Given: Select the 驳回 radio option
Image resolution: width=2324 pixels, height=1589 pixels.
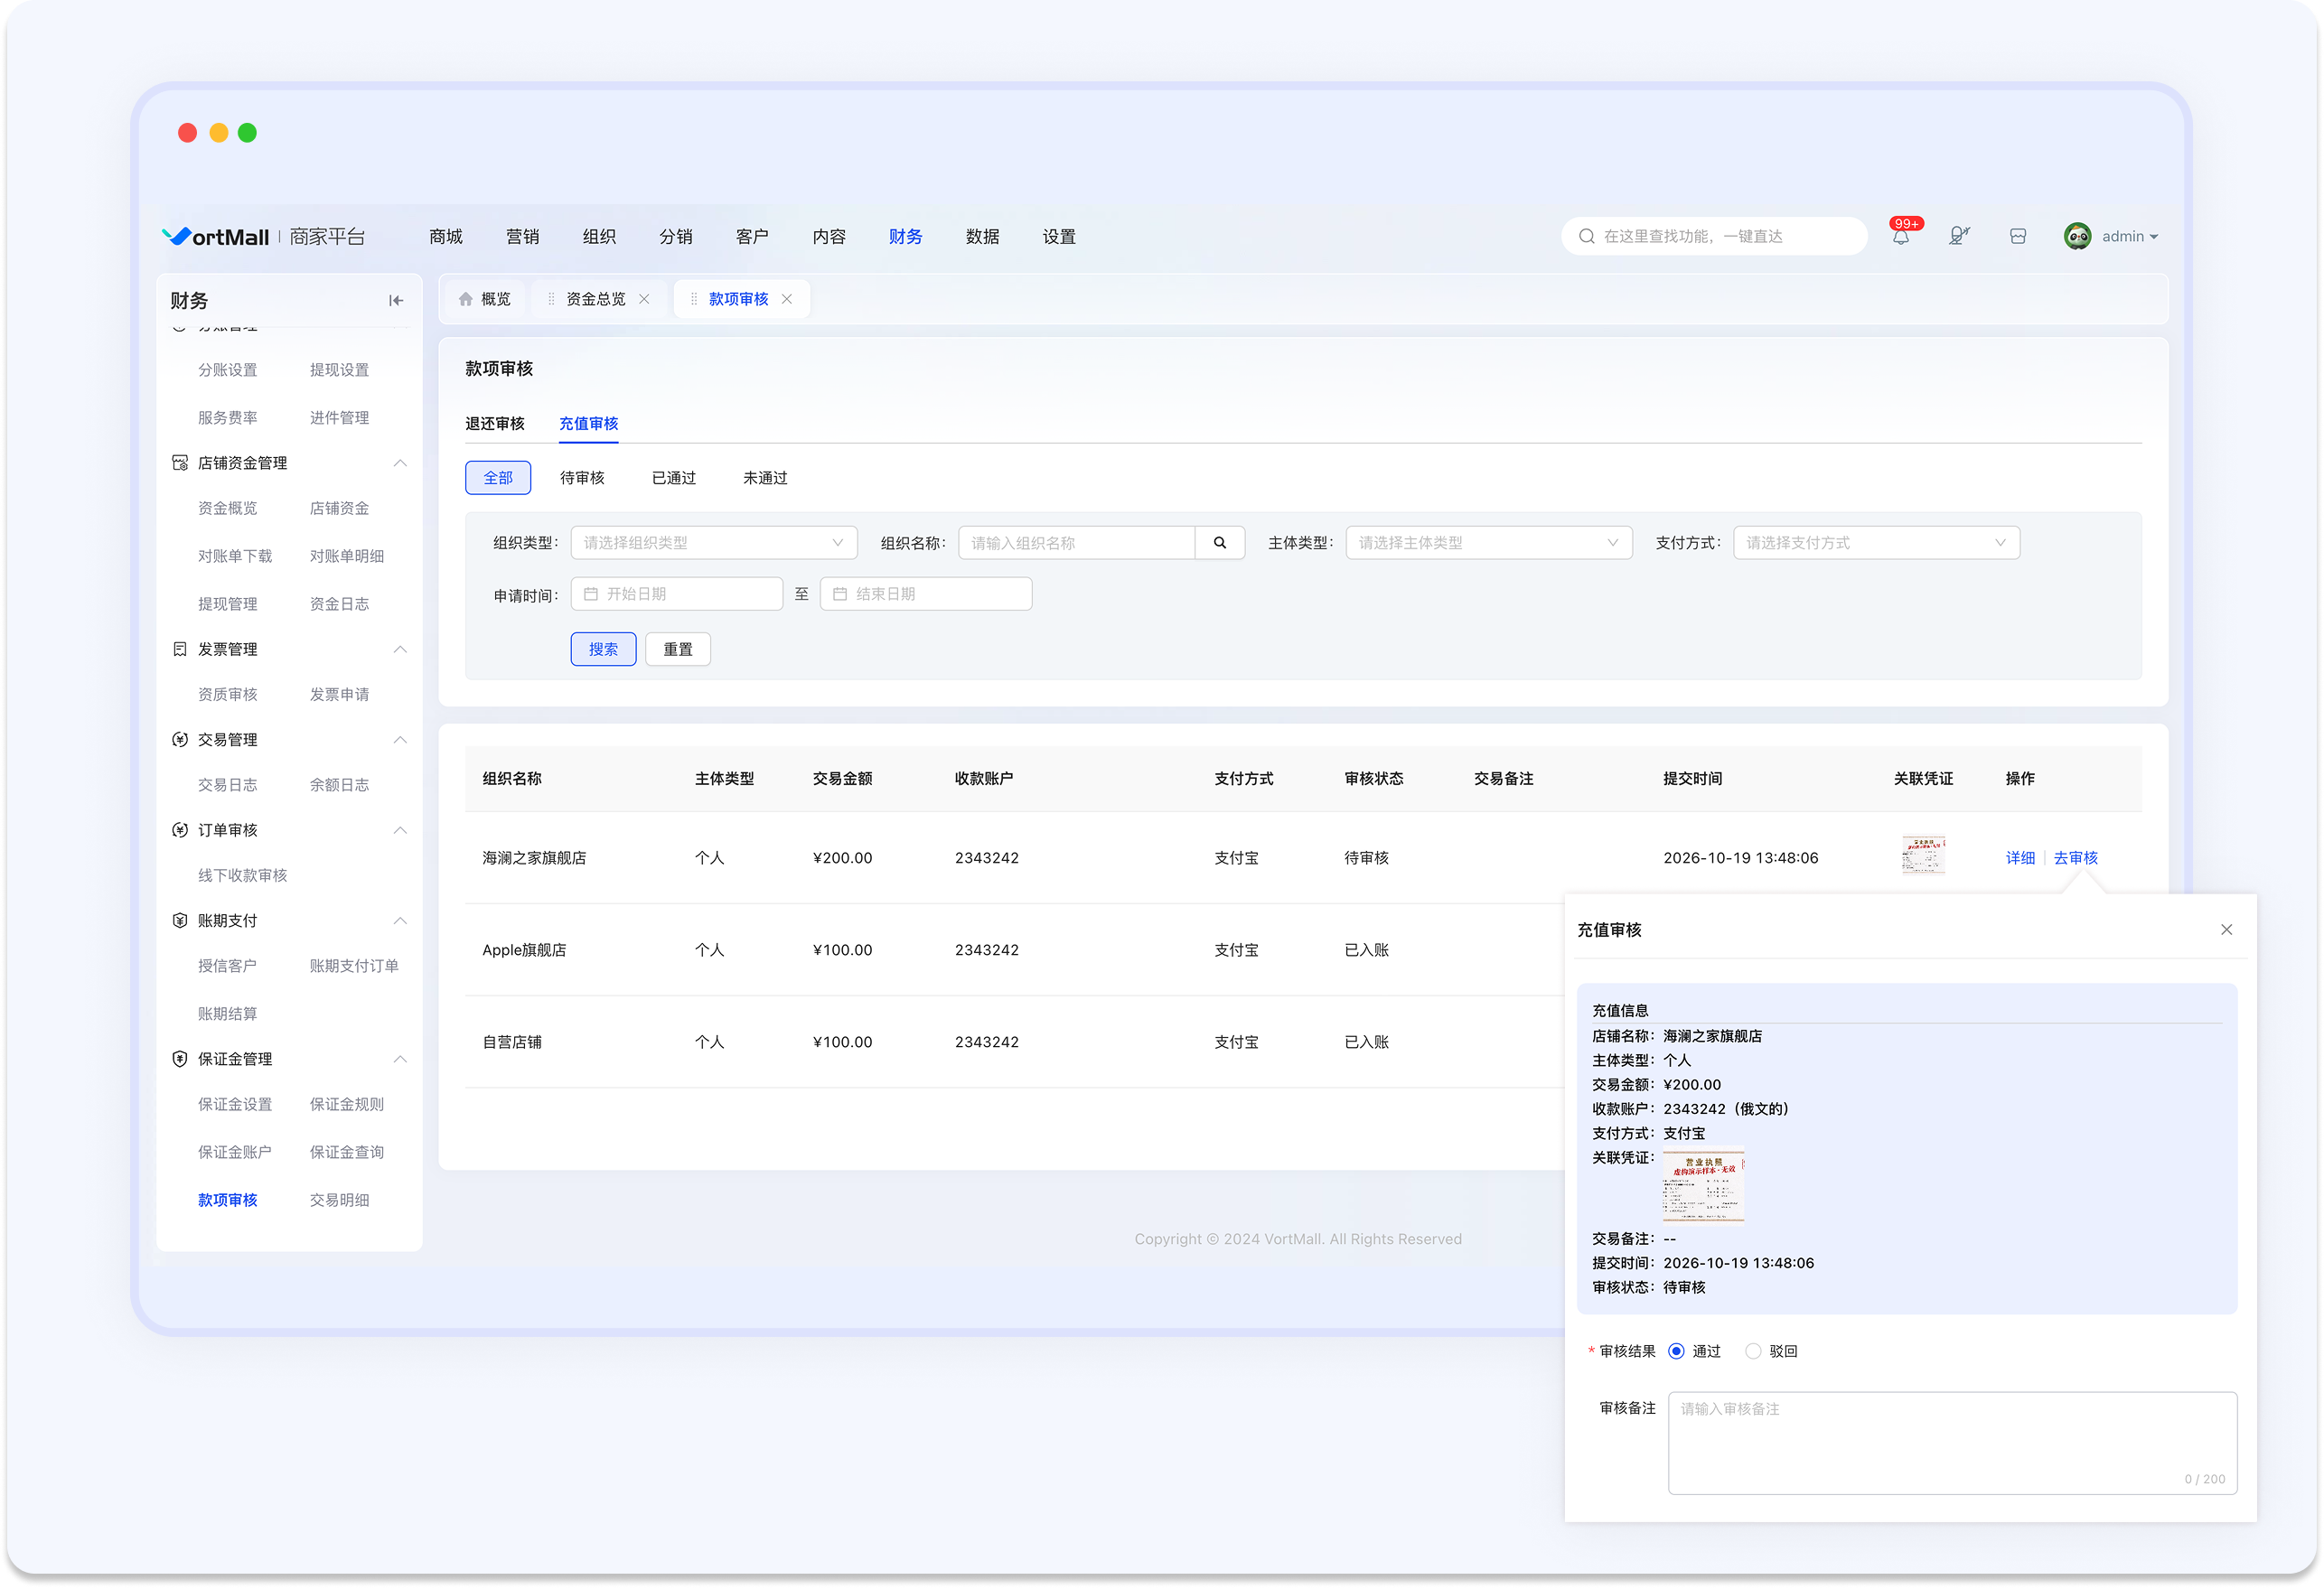Looking at the screenshot, I should click(x=1753, y=1351).
